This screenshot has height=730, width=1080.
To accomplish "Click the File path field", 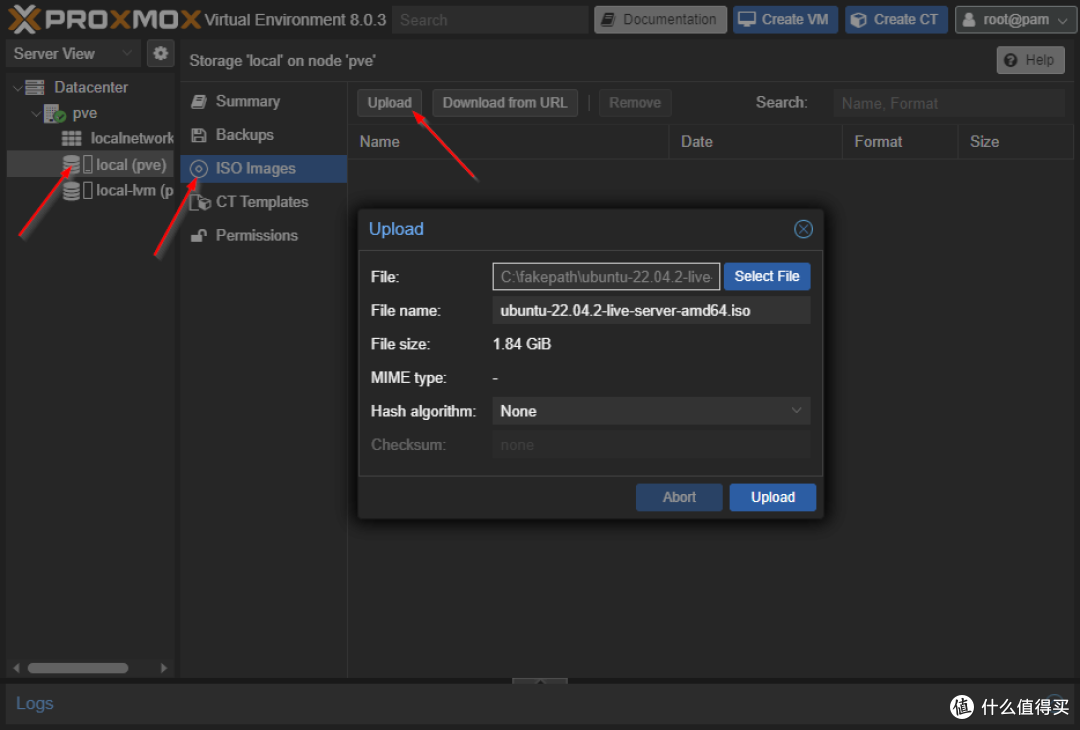I will (x=606, y=276).
